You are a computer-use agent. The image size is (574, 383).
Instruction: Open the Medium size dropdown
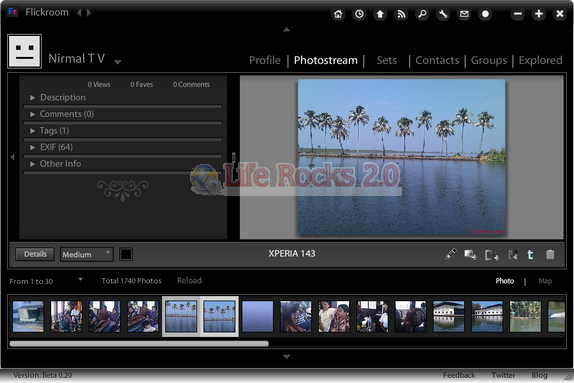point(87,254)
